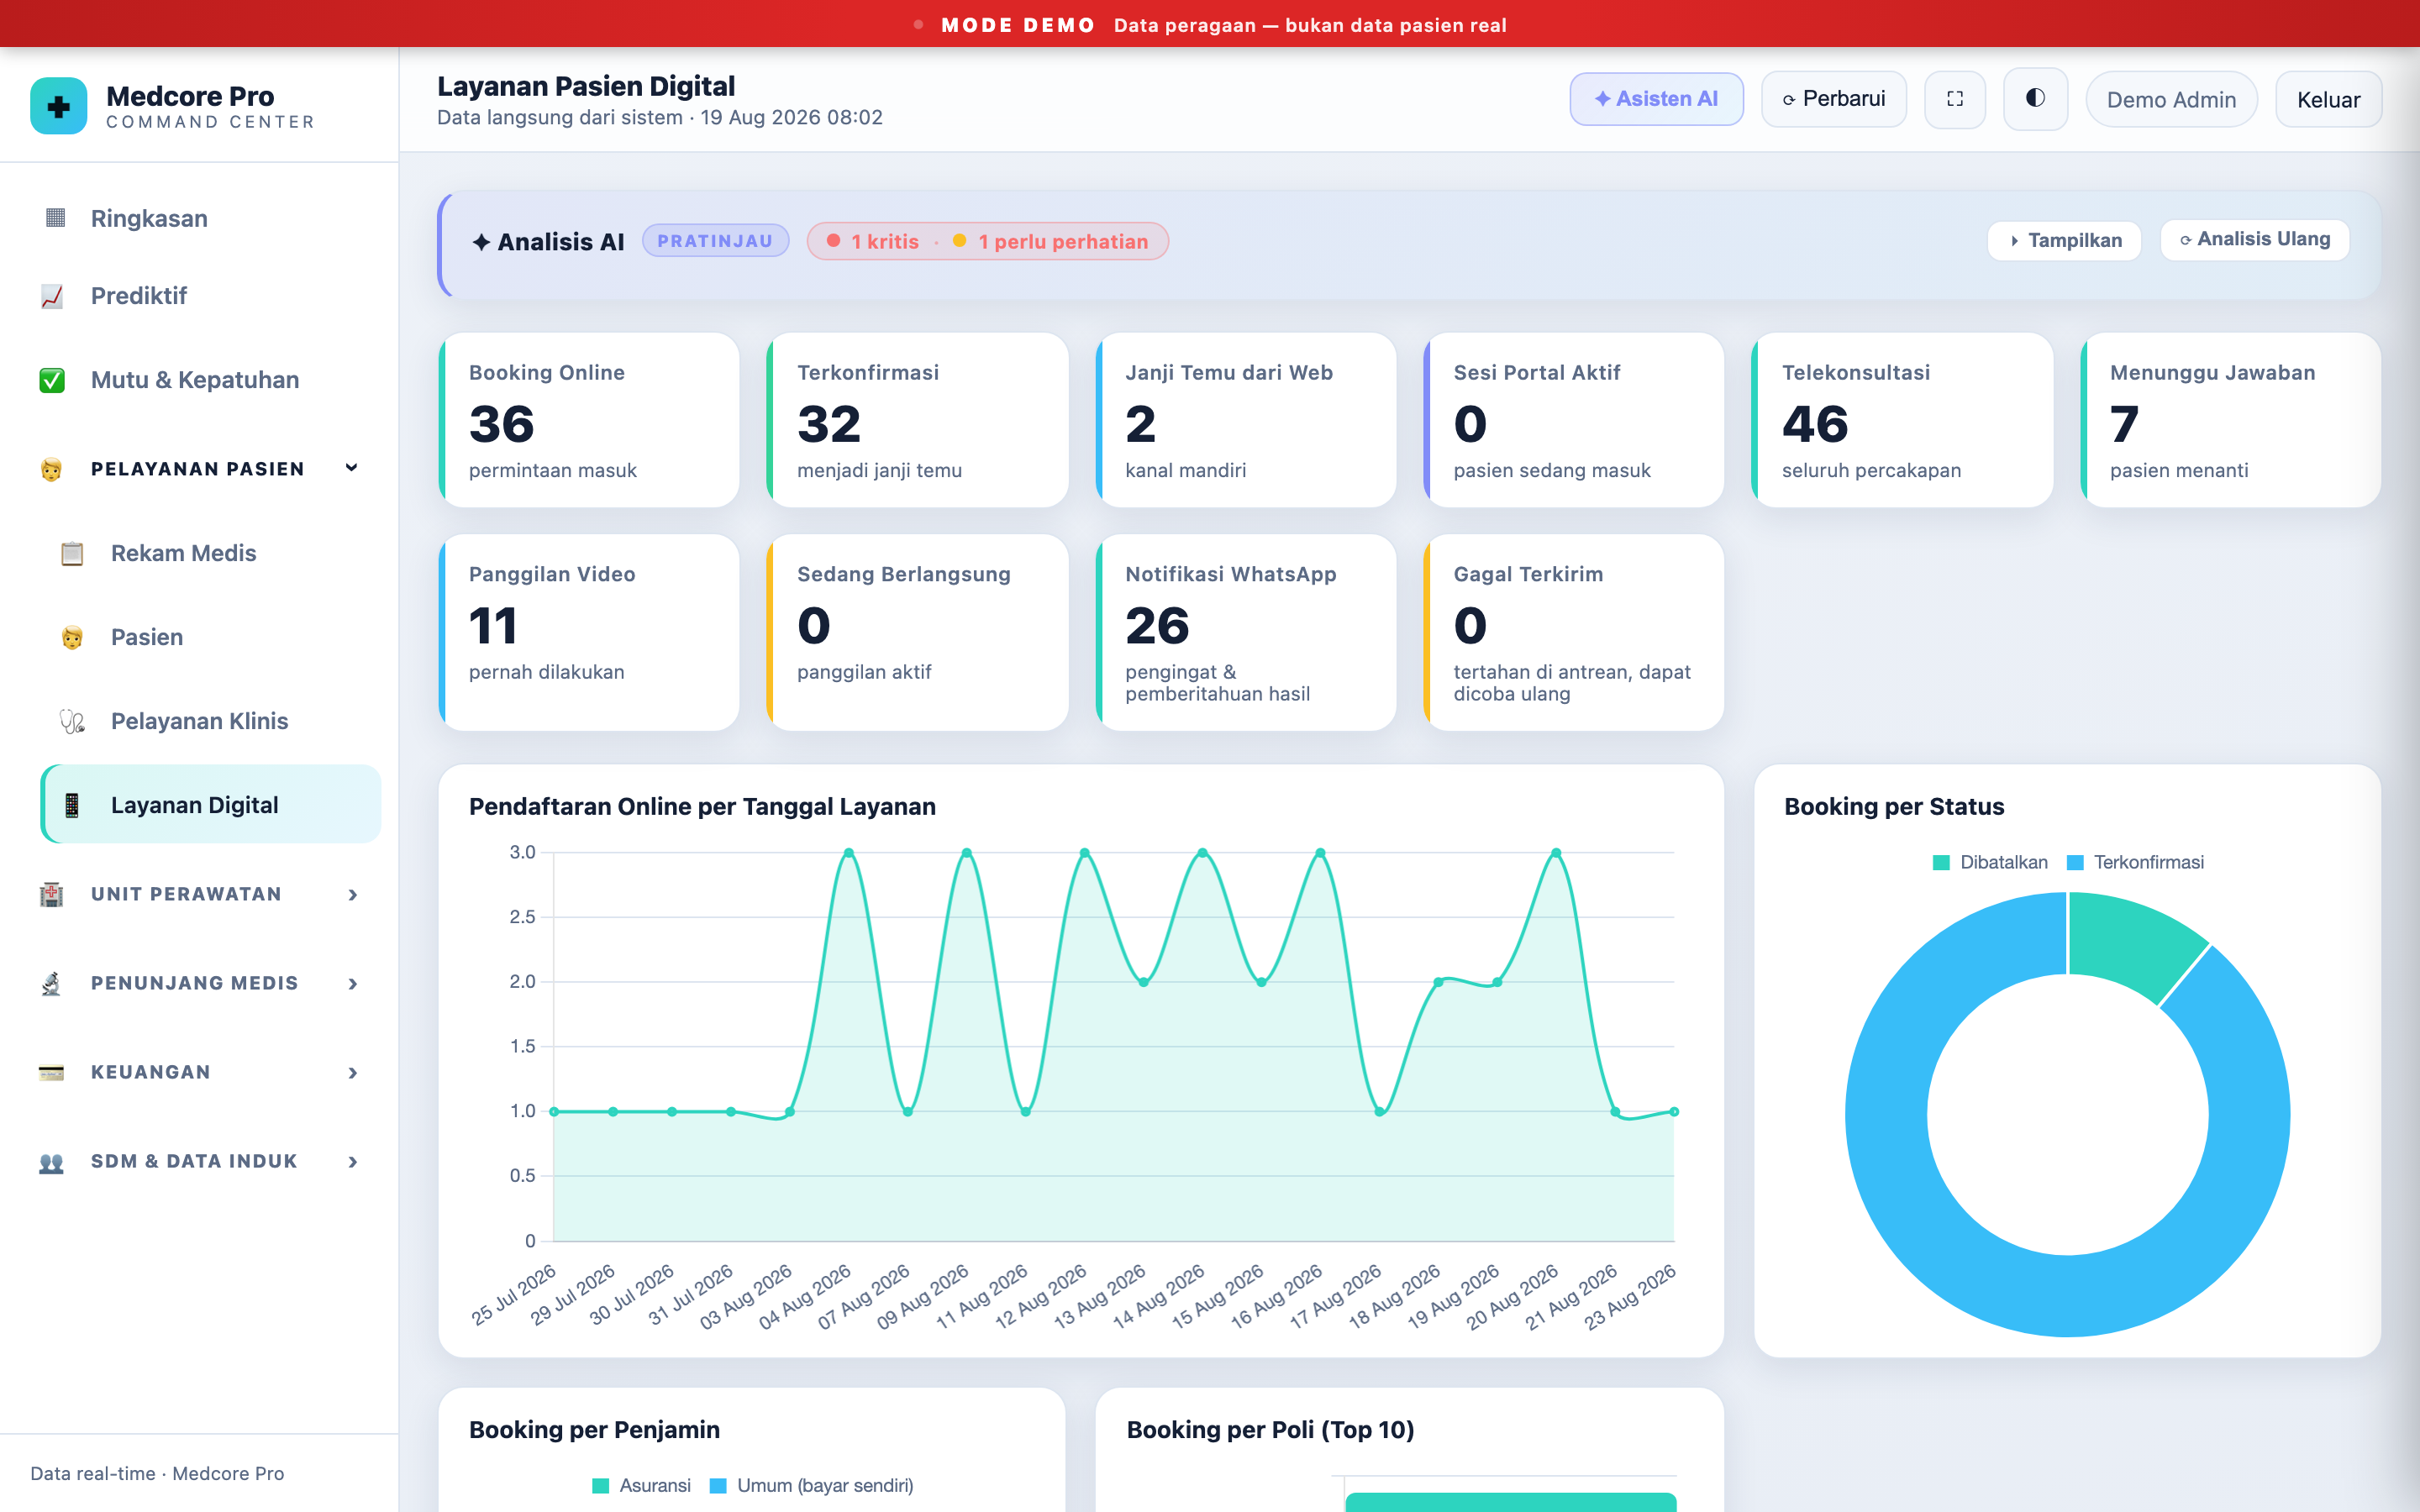
Task: Click the Pasien face icon
Action: point(72,637)
